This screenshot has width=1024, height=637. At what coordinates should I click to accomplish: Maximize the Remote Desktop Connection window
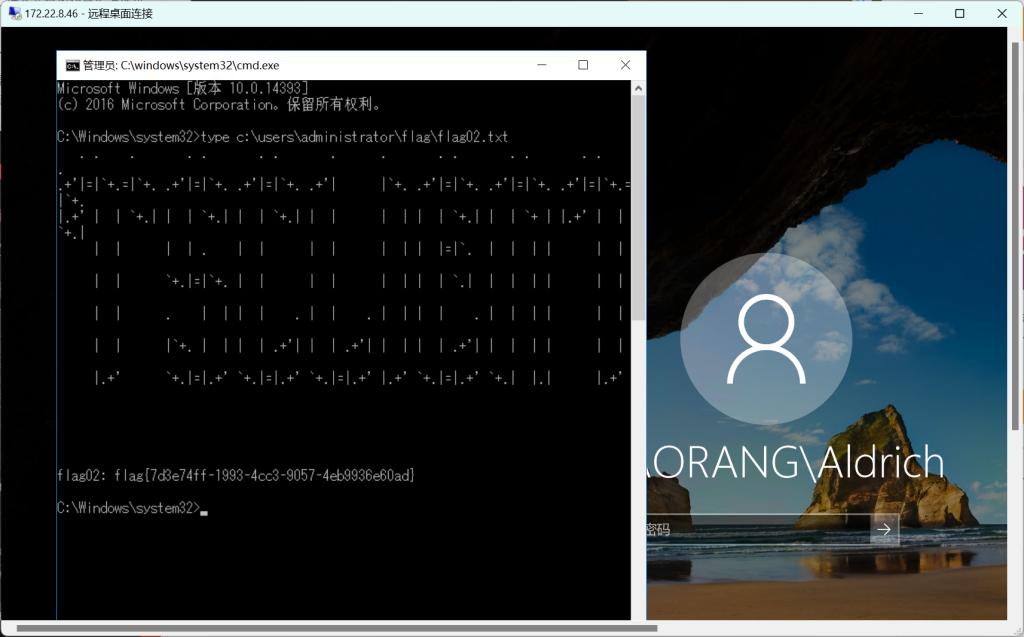(960, 13)
